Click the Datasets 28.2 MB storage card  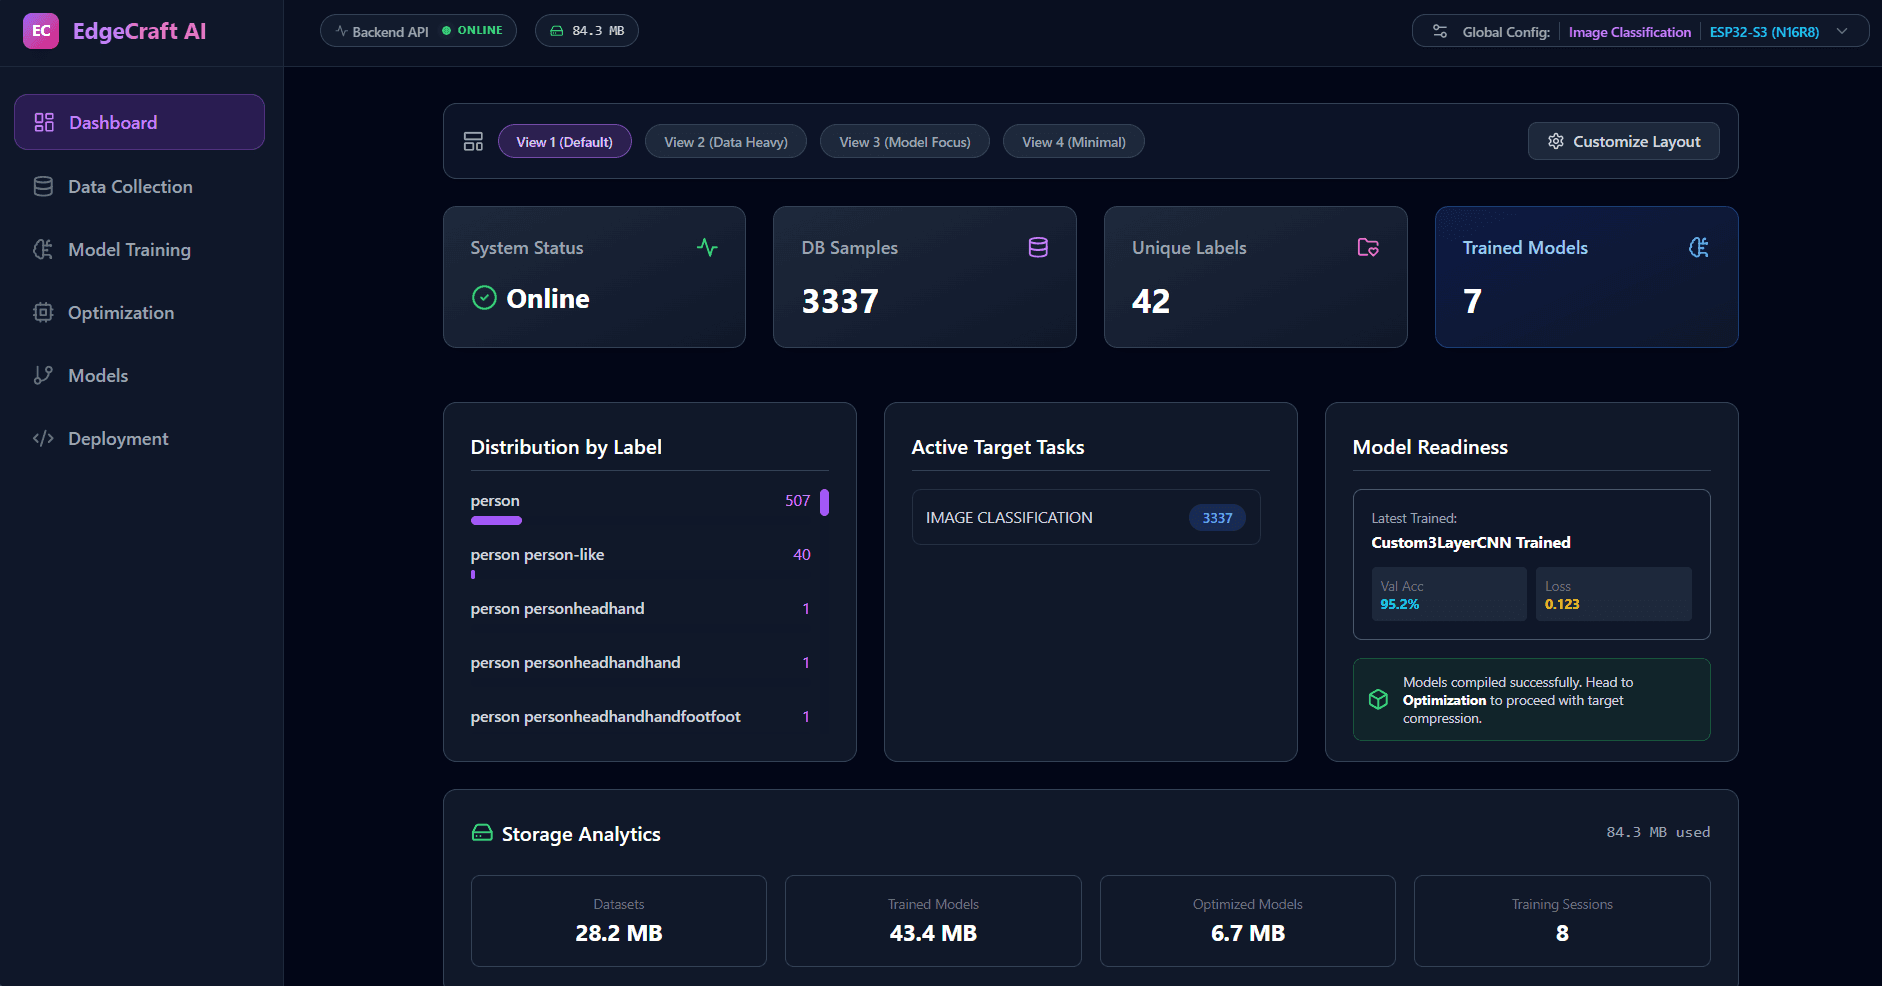pos(619,921)
